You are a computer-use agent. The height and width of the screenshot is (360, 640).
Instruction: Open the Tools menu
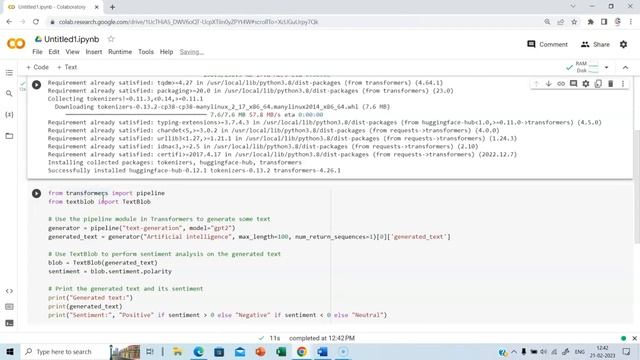(146, 52)
